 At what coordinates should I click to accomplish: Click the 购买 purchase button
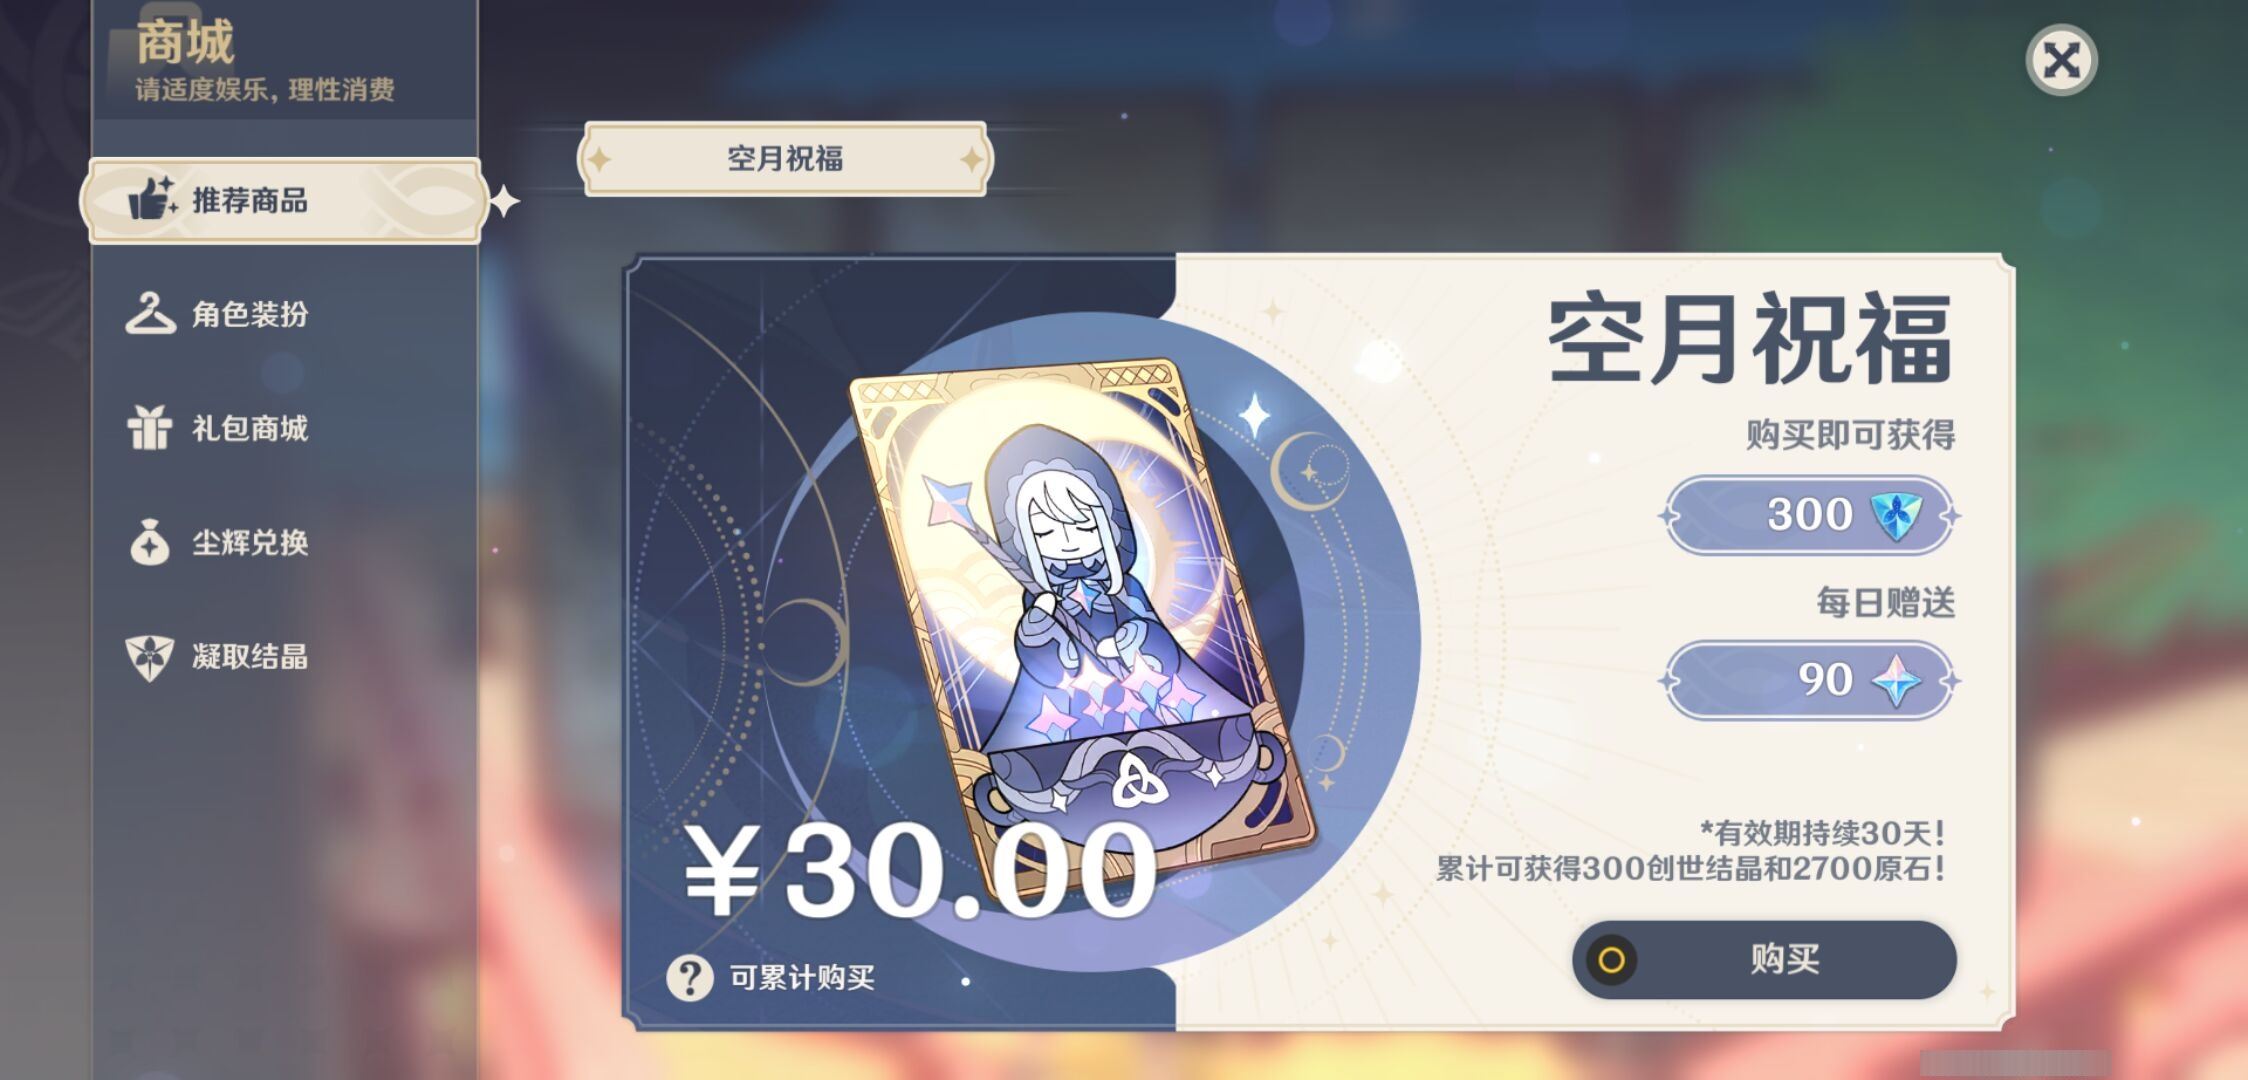pyautogui.click(x=1765, y=960)
